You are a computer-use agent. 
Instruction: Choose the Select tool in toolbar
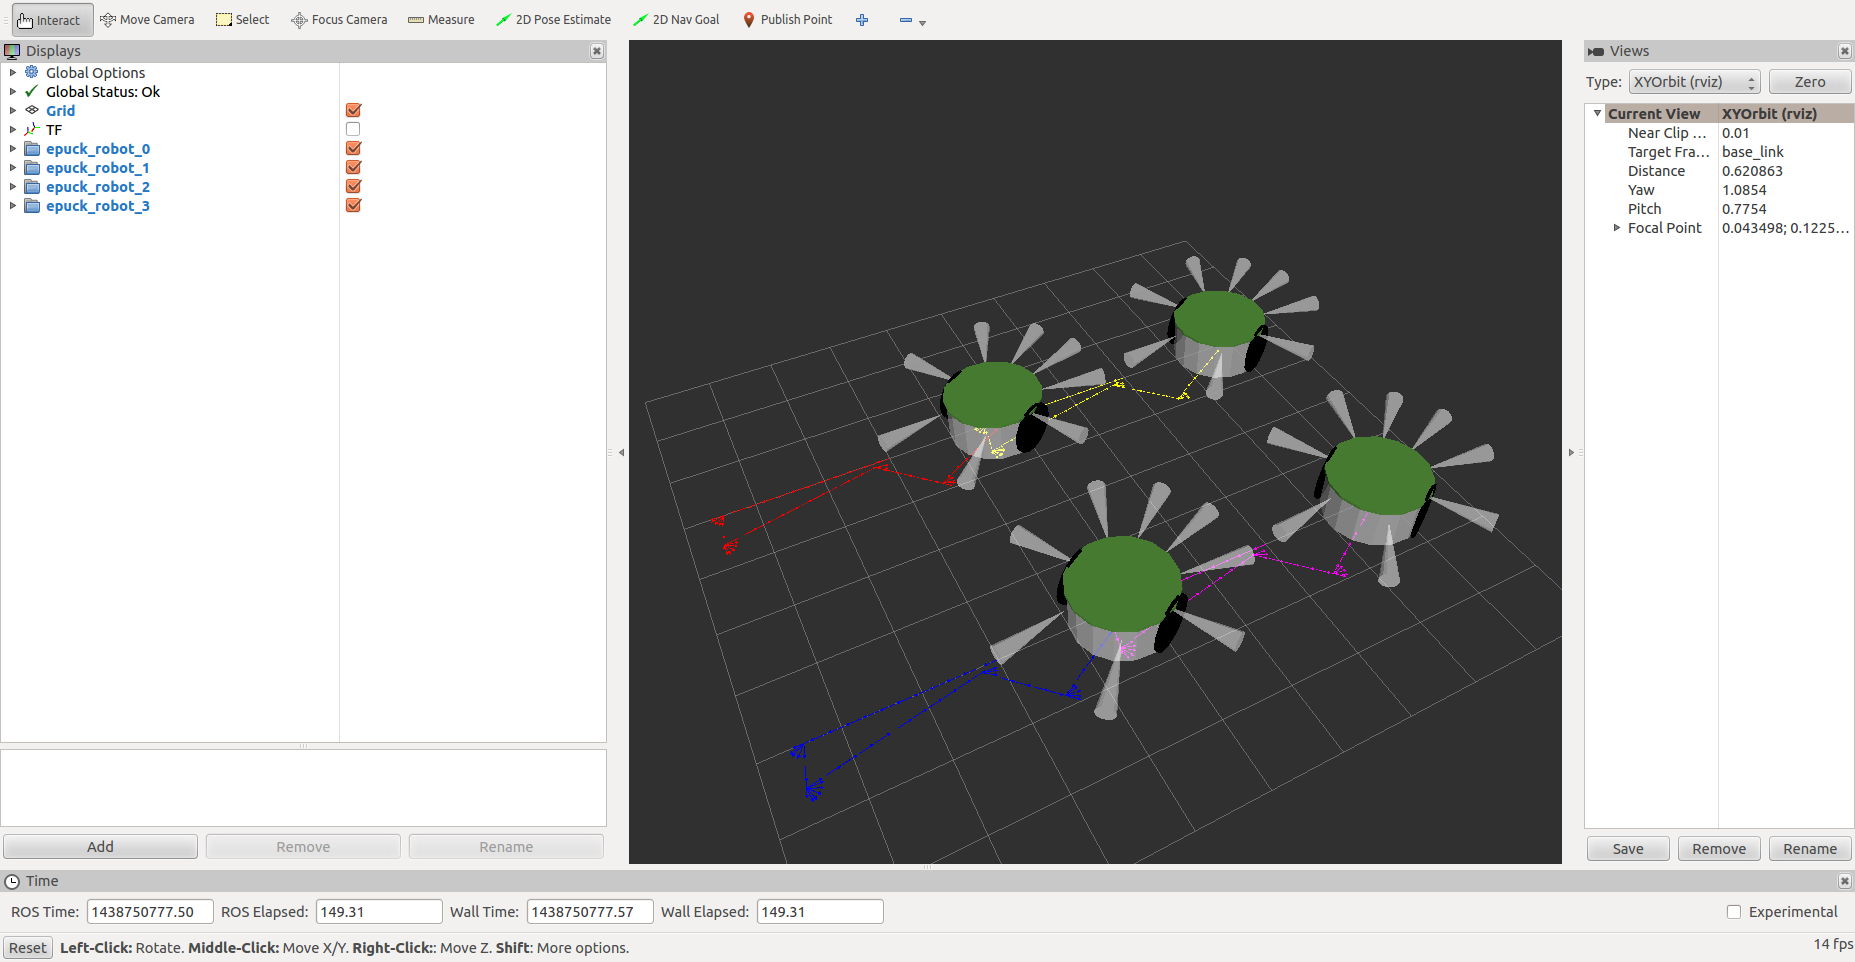(243, 20)
